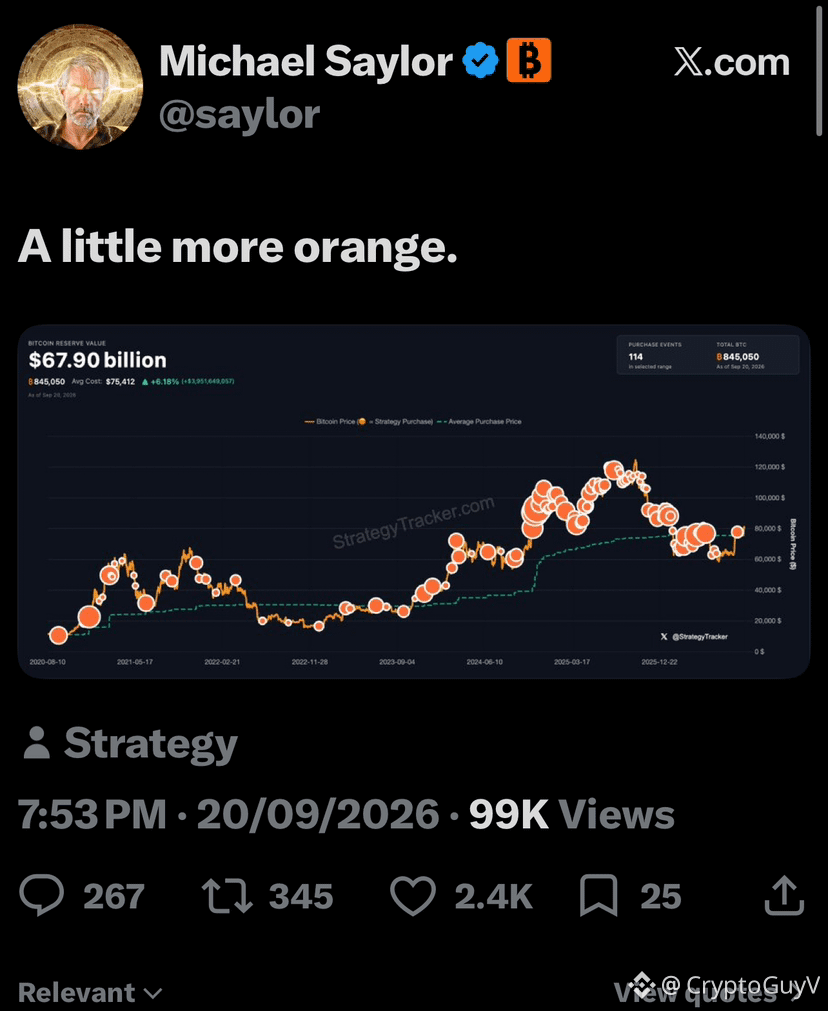Open the @saylor handle link

(x=239, y=116)
